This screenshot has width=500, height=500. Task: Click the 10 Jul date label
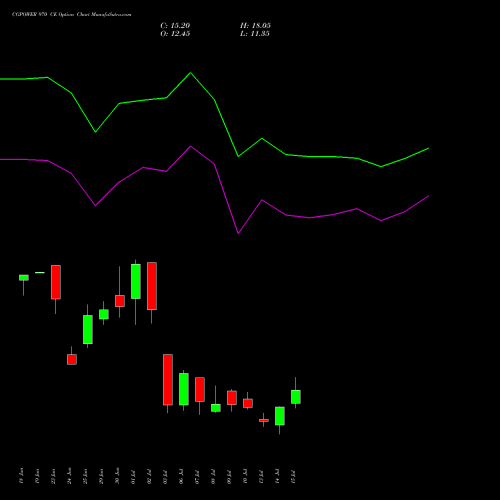coord(246,477)
